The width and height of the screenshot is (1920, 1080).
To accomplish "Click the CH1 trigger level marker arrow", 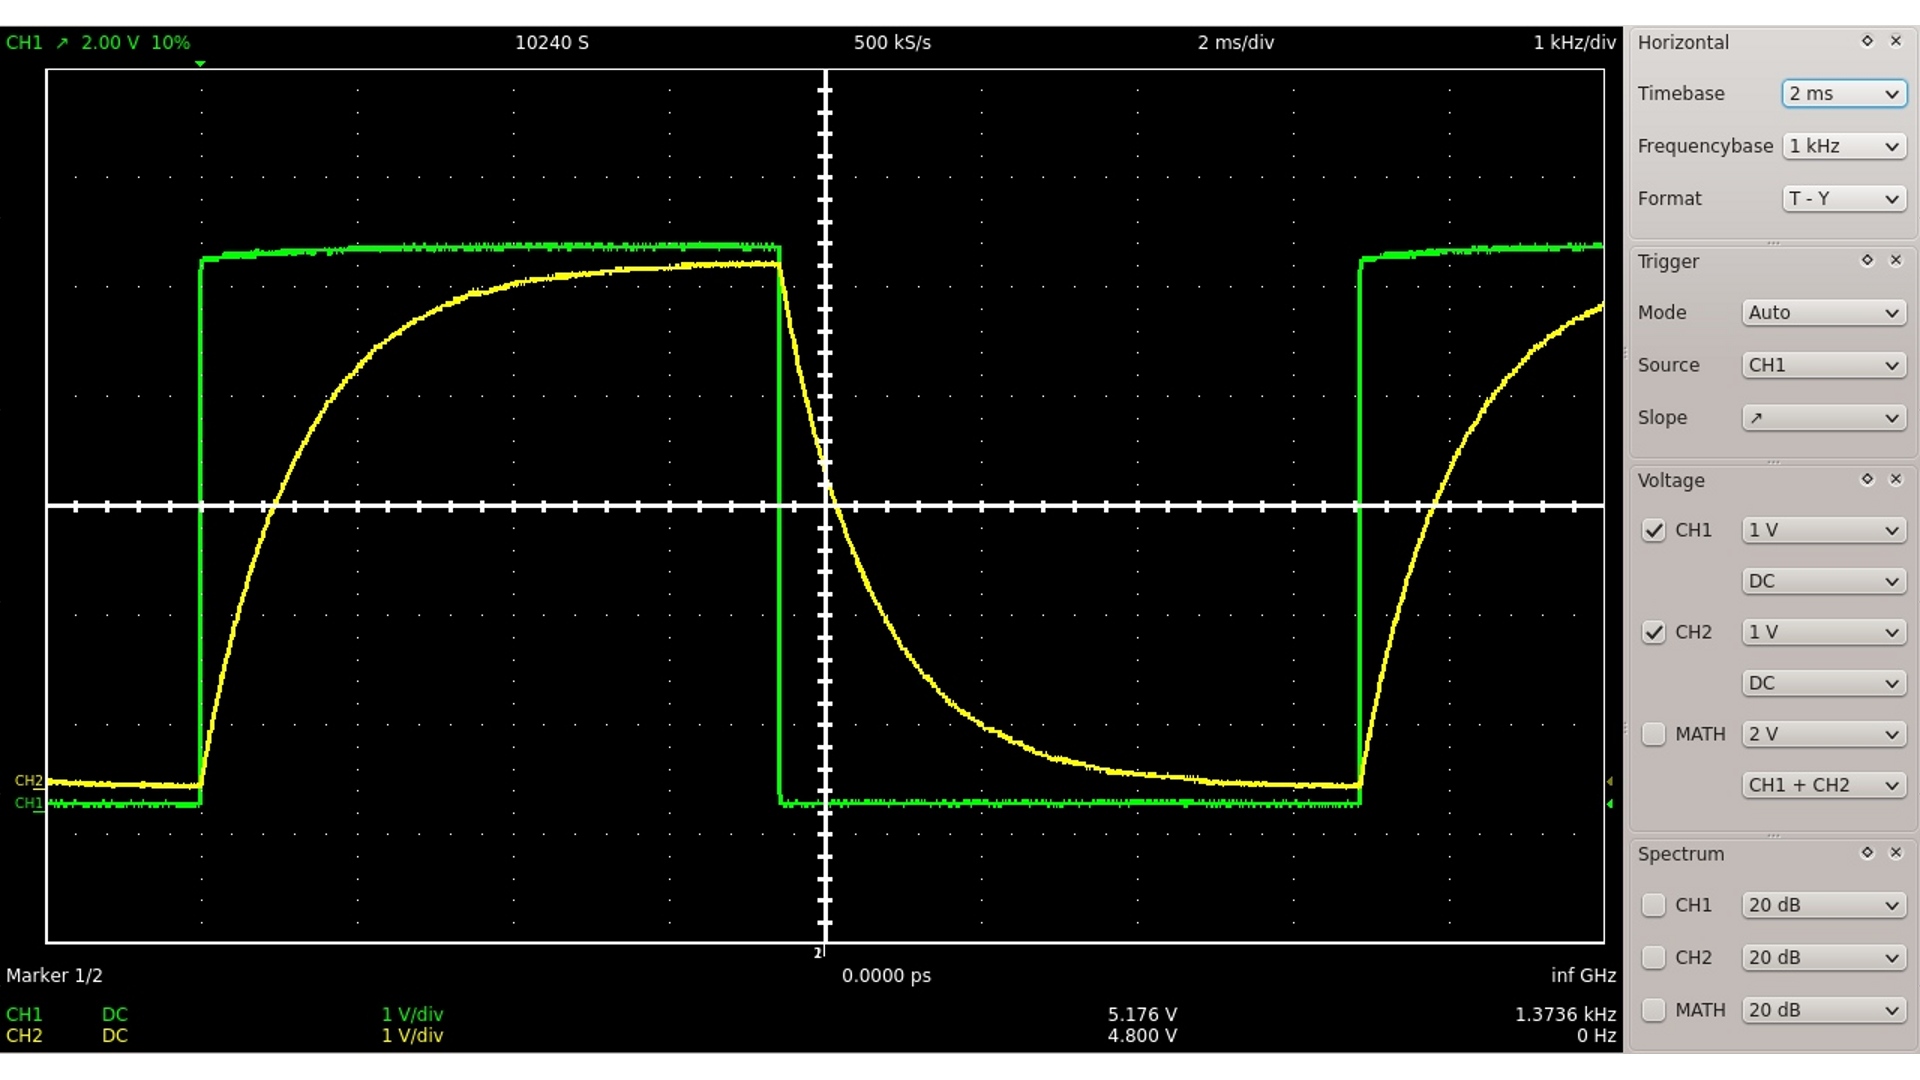I will click(x=1610, y=804).
